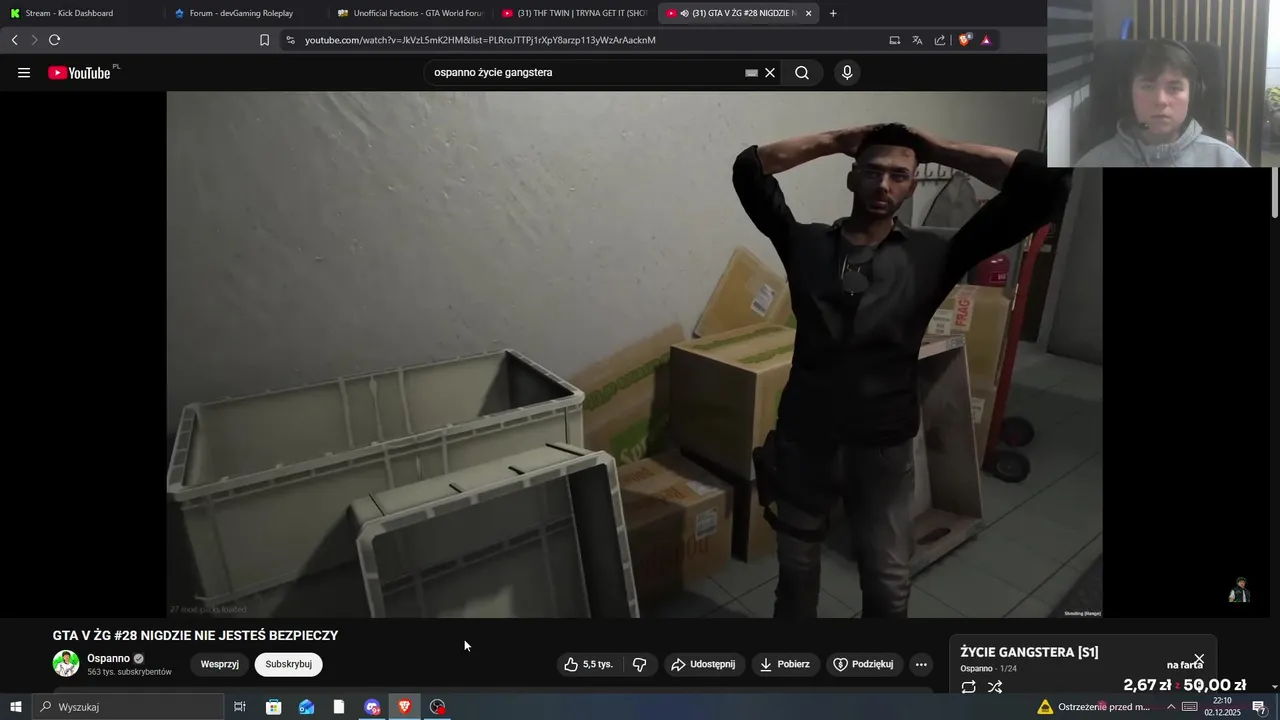Image resolution: width=1280 pixels, height=720 pixels.
Task: Toggle playlist shuffle icon
Action: click(x=995, y=687)
